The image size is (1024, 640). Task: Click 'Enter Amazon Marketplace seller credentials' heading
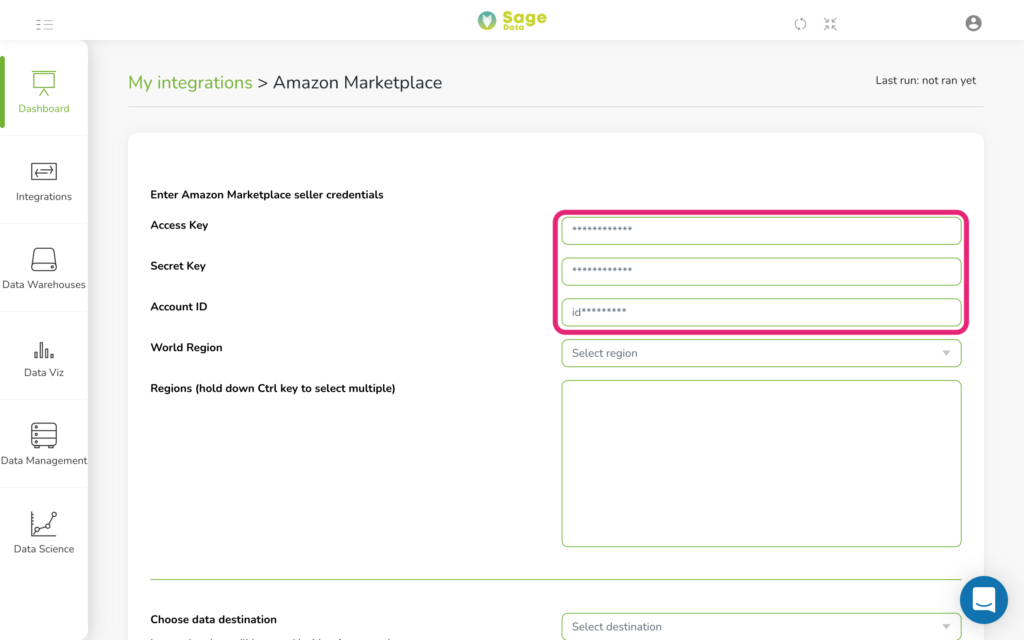[266, 195]
